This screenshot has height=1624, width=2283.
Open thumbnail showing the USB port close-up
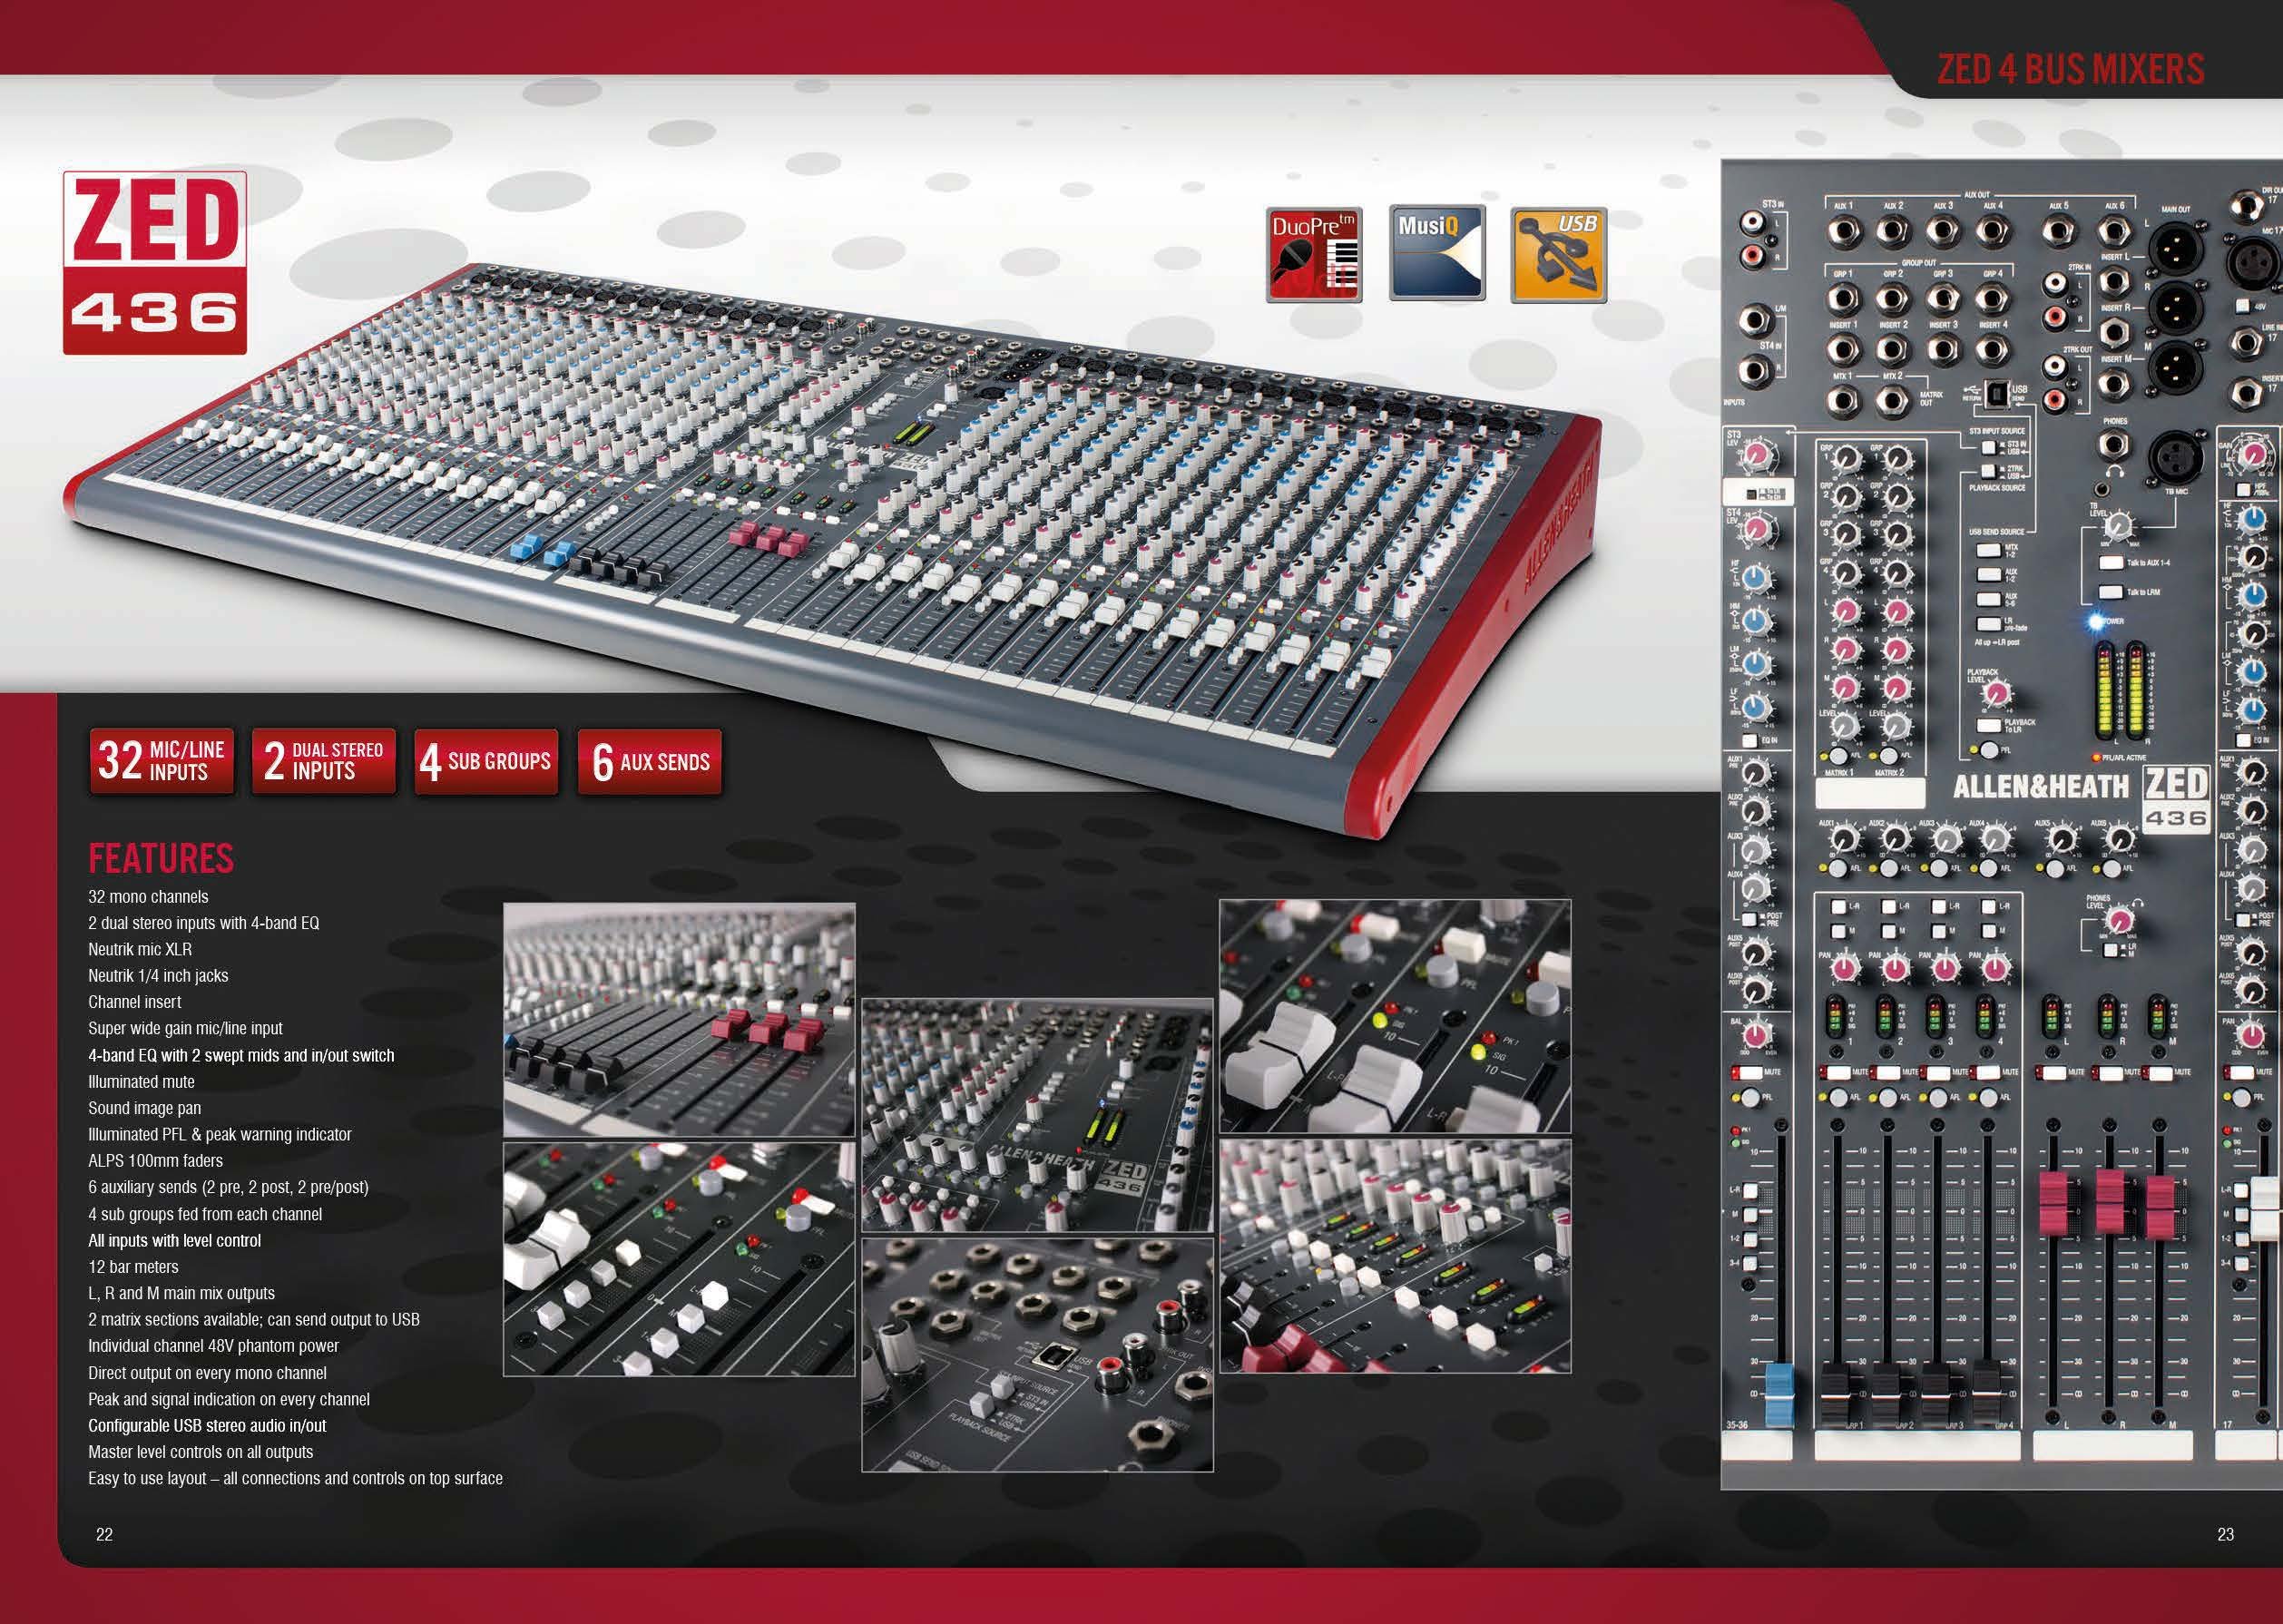1037,1355
